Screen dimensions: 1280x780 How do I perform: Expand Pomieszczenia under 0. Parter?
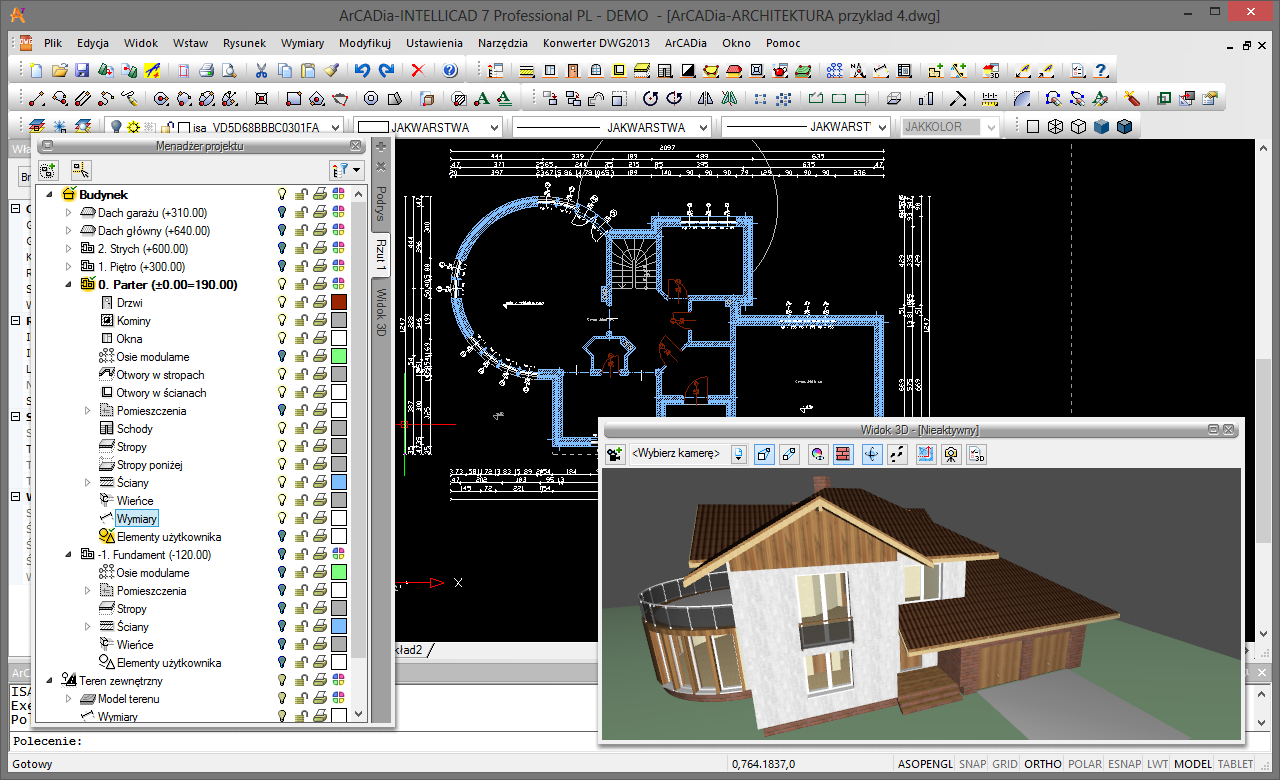pyautogui.click(x=87, y=411)
